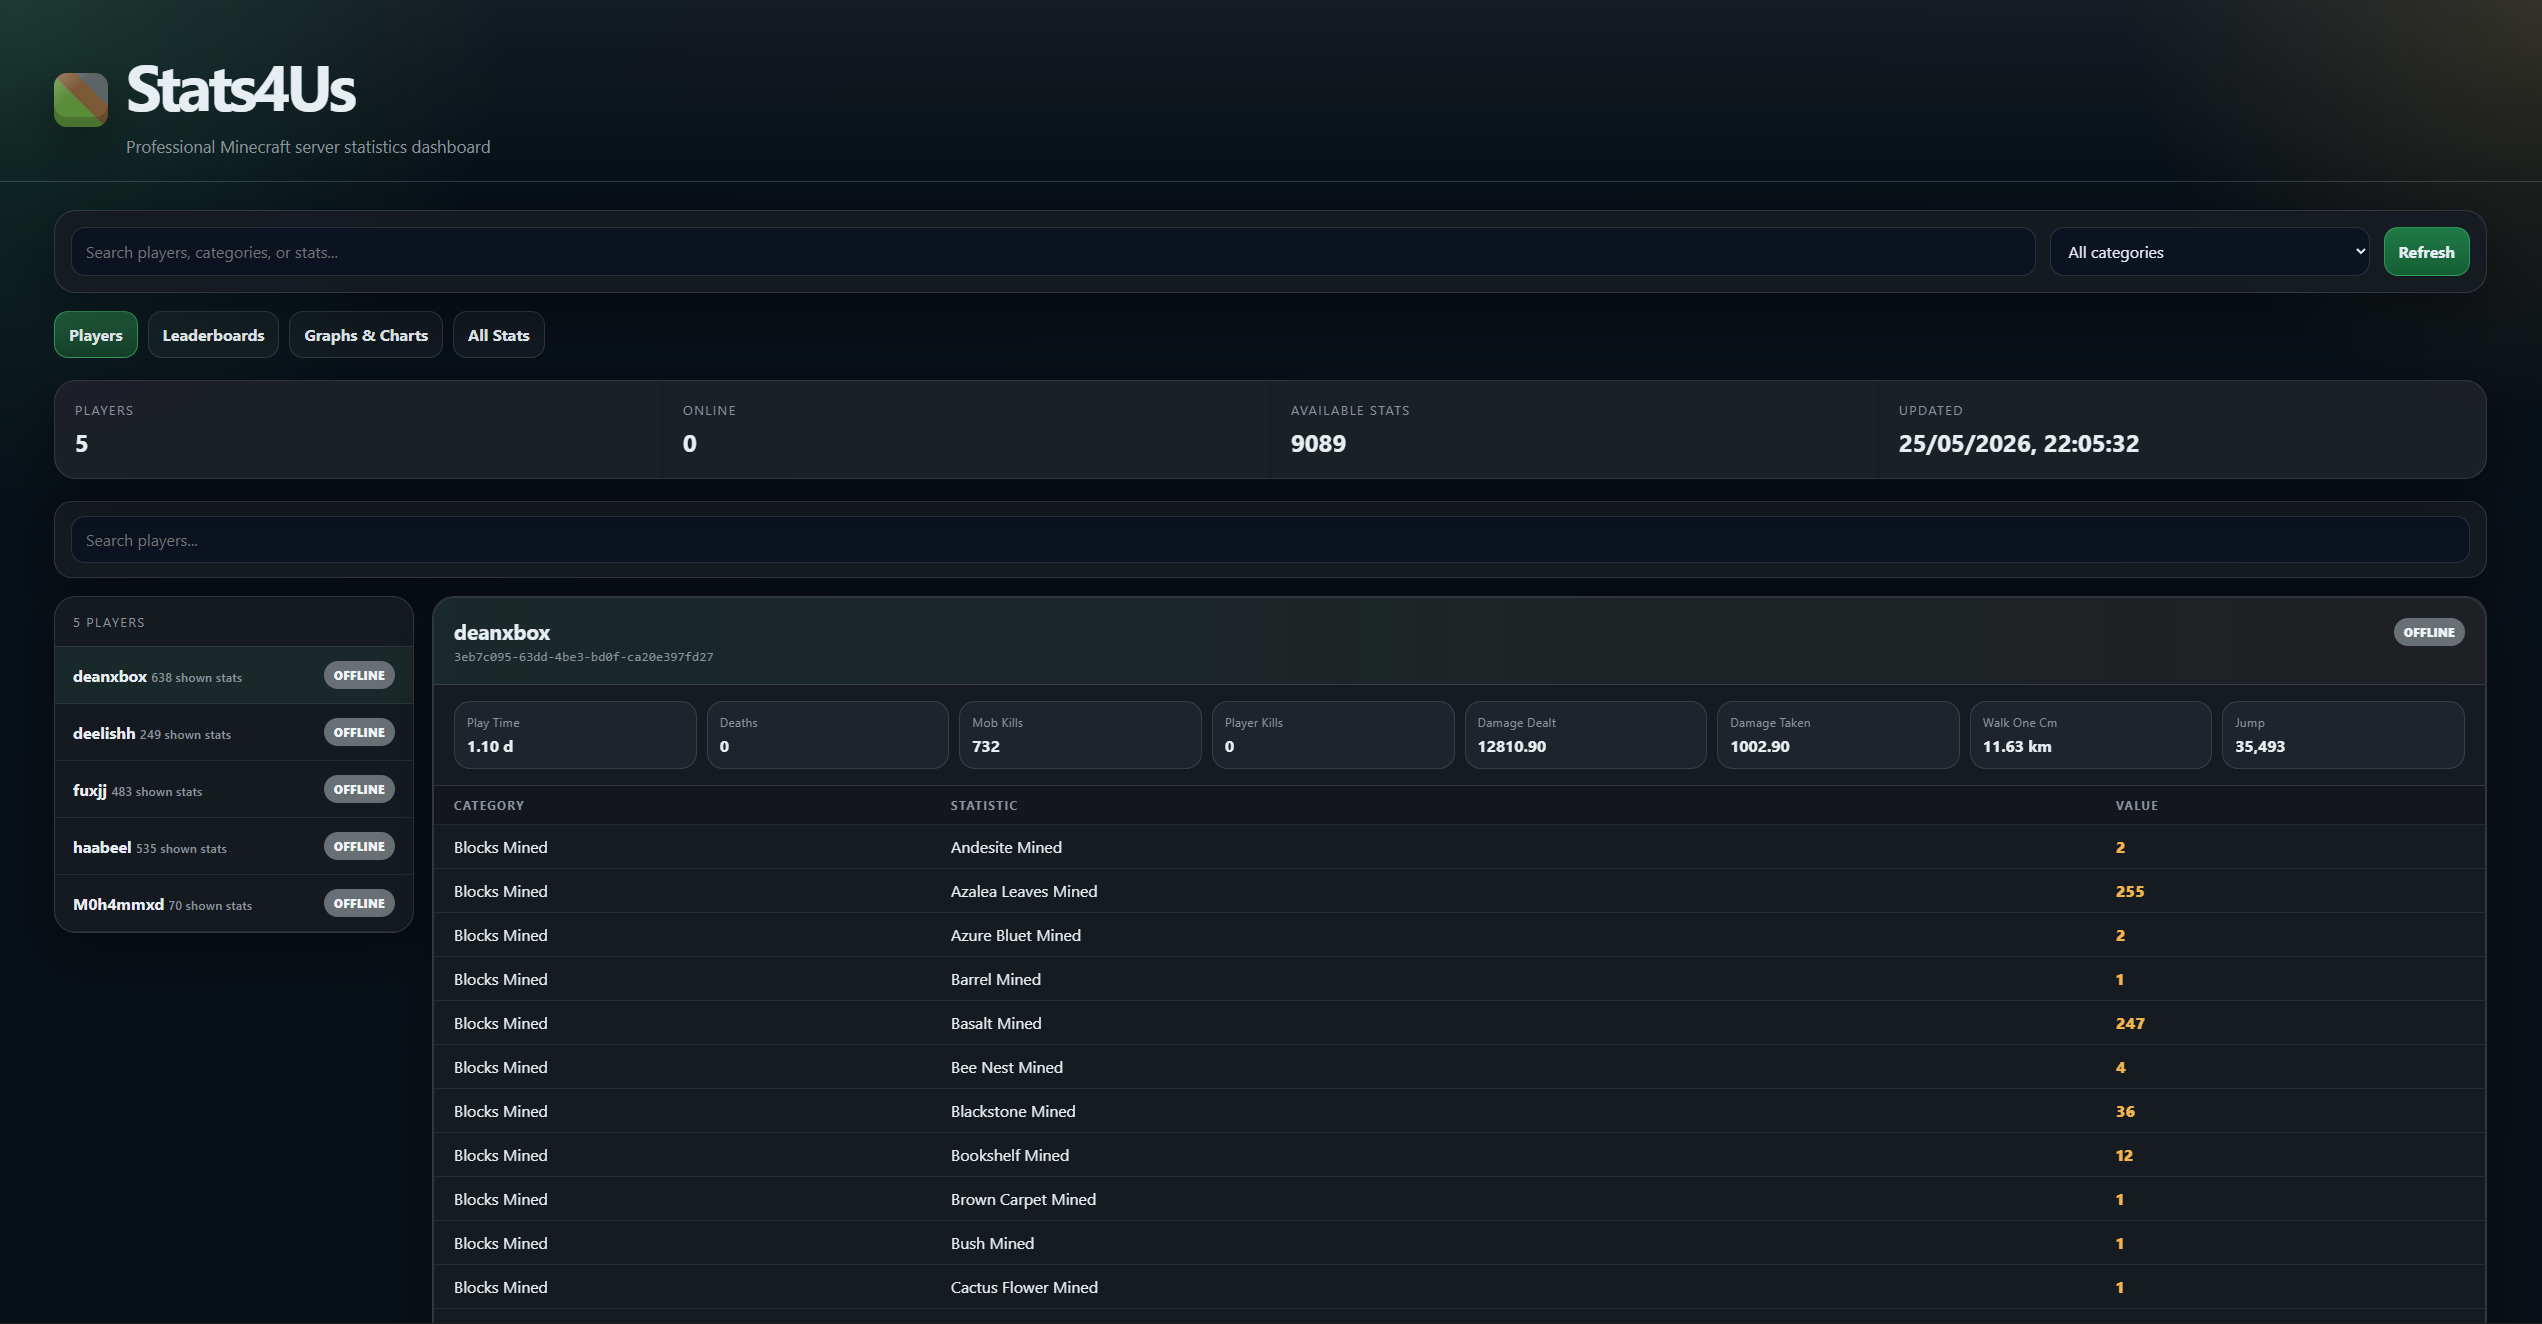The image size is (2542, 1324).
Task: Select player fuxjj in the list
Action: coord(233,790)
